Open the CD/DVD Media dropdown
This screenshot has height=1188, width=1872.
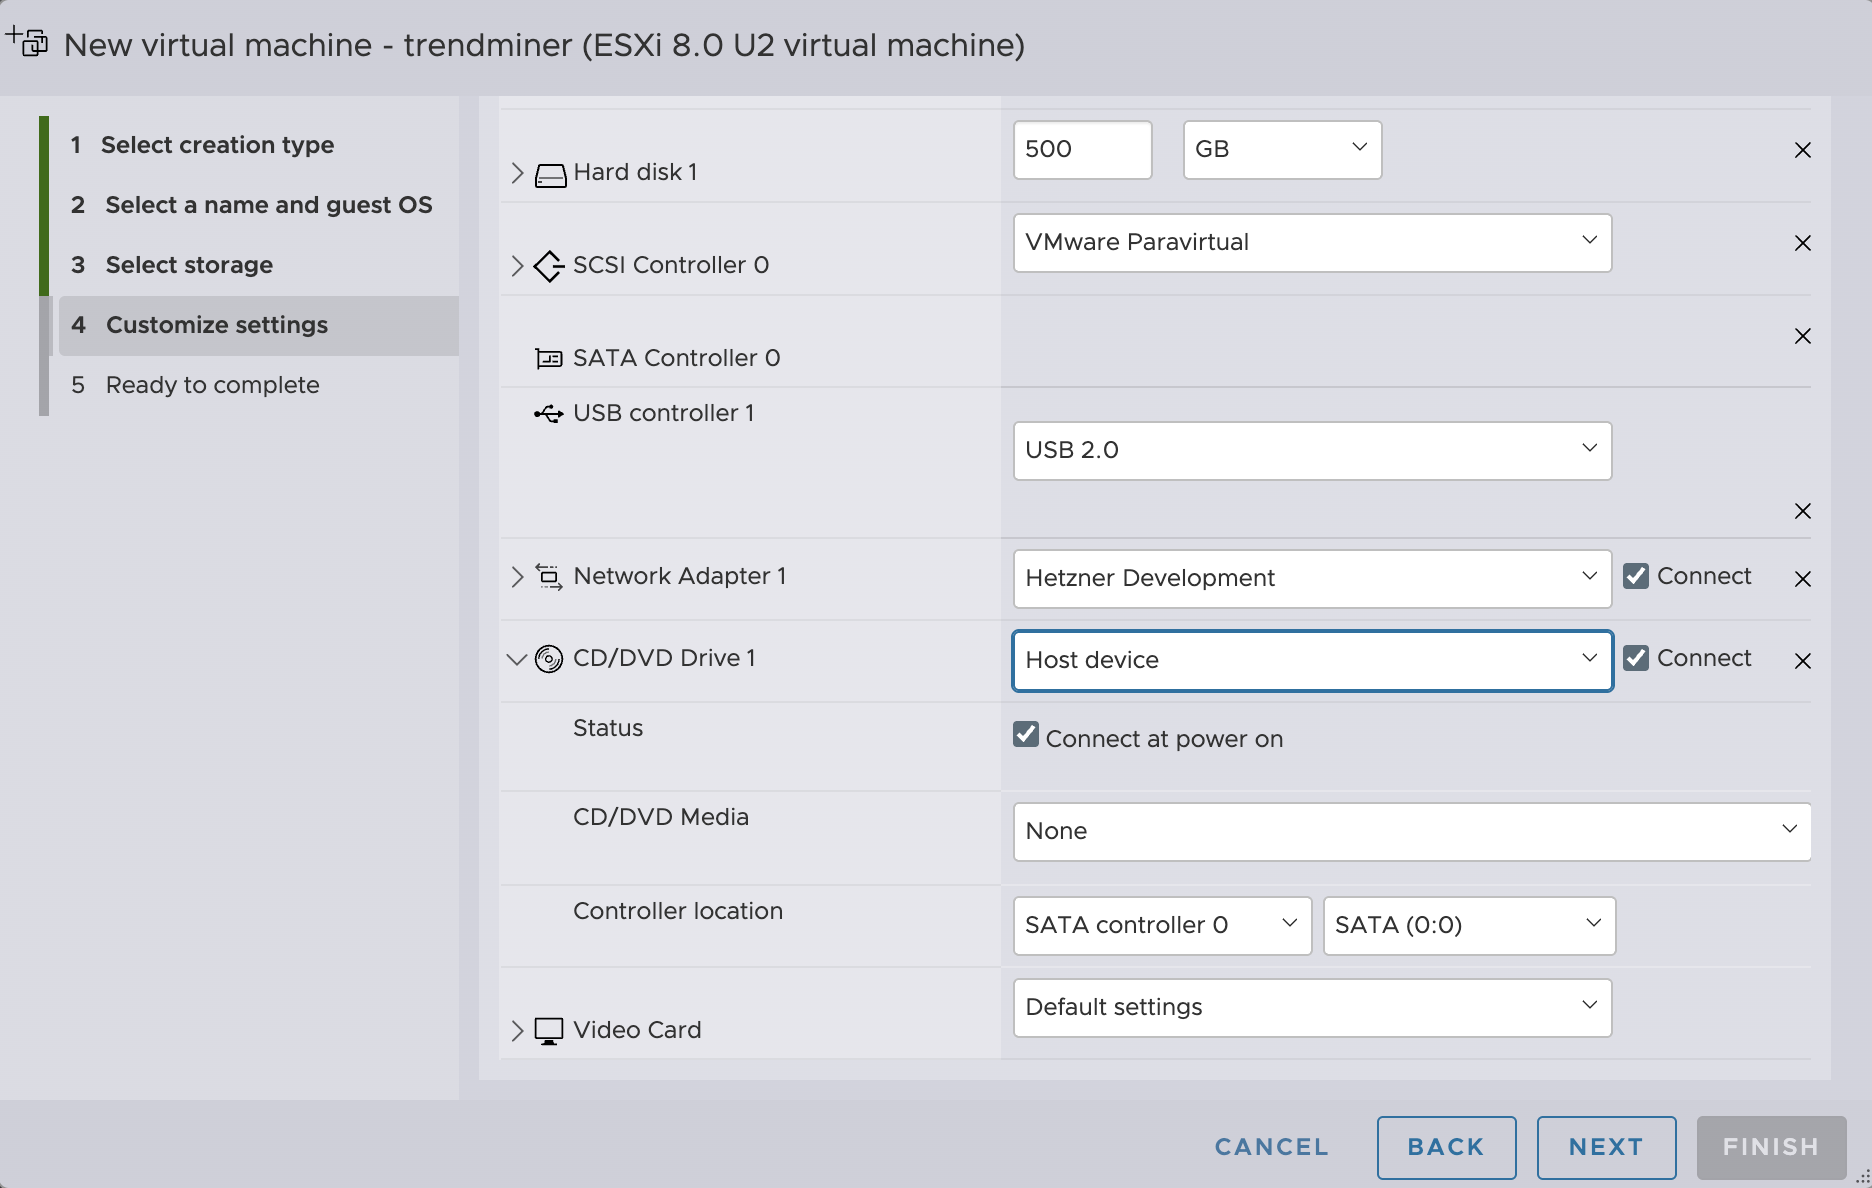tap(1412, 831)
